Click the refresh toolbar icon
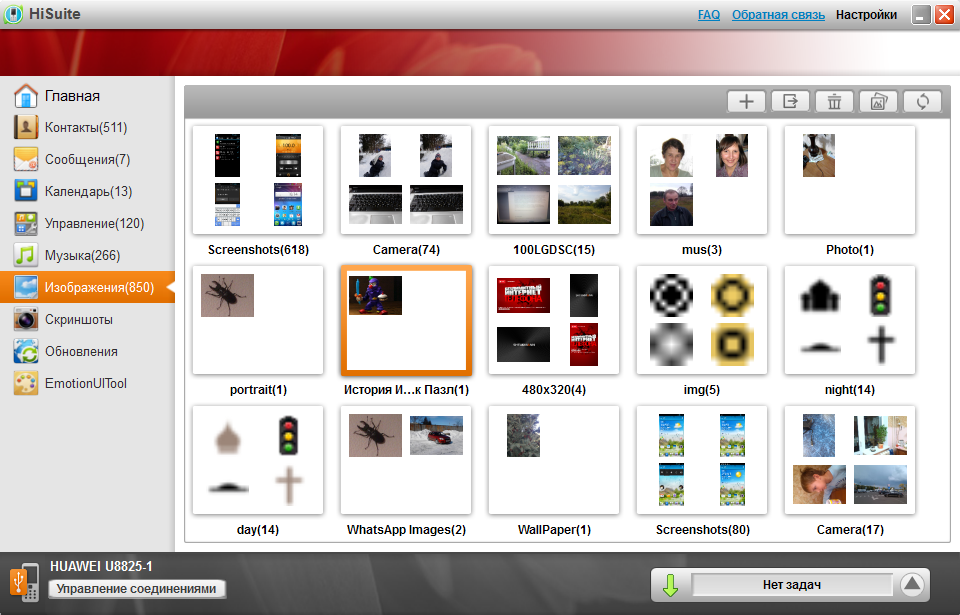The height and width of the screenshot is (615, 960). click(922, 102)
